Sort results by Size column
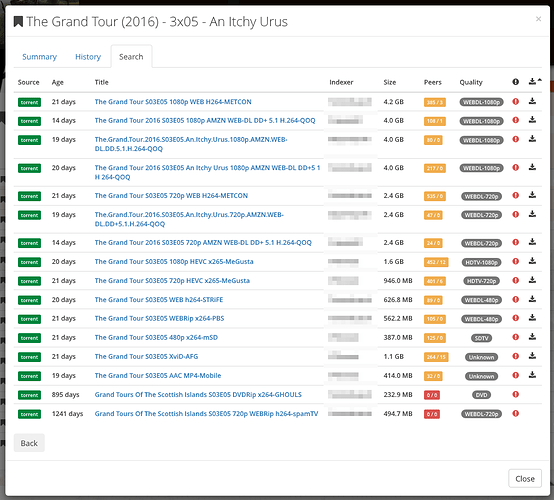 coord(390,82)
